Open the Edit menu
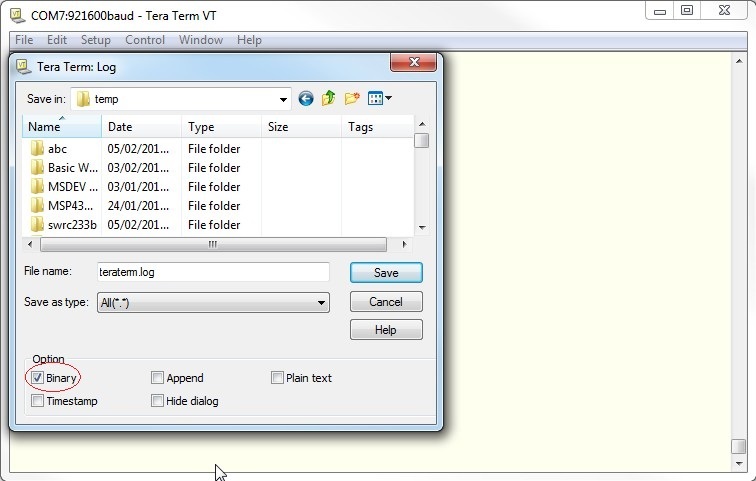Viewport: 756px width, 481px height. pyautogui.click(x=57, y=40)
